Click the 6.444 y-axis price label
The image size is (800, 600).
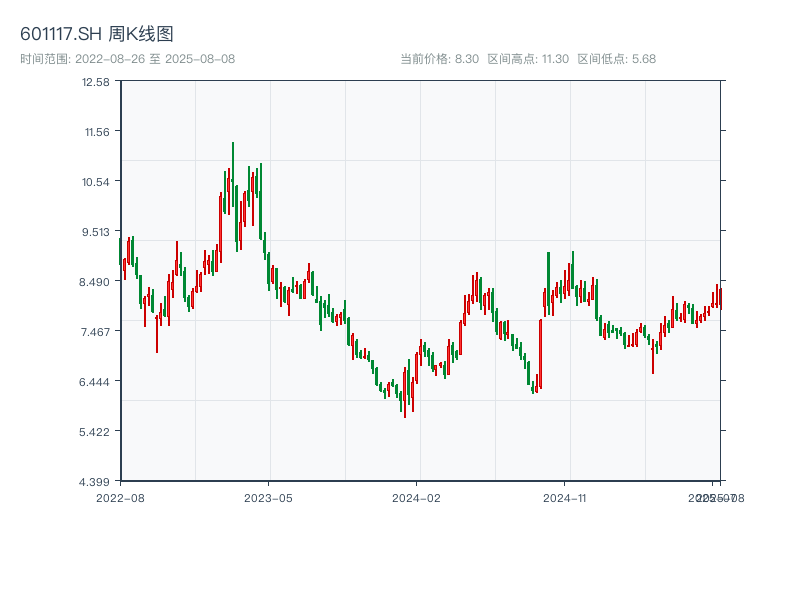pyautogui.click(x=97, y=382)
